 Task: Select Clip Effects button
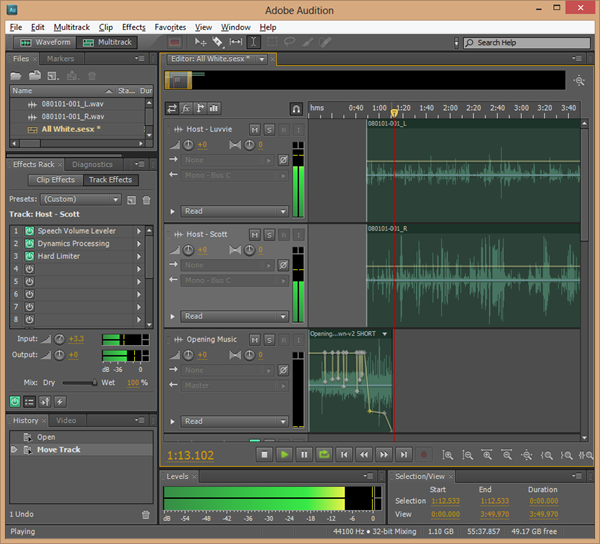55,180
